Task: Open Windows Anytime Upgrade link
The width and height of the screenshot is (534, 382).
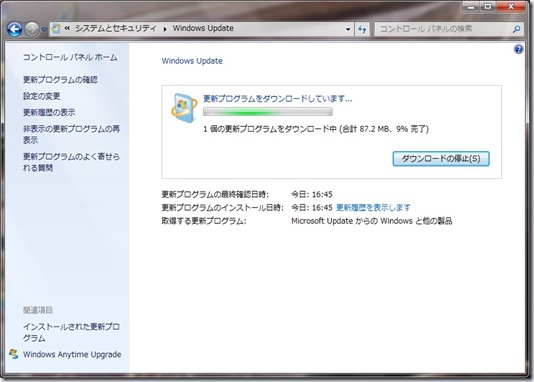Action: 72,354
